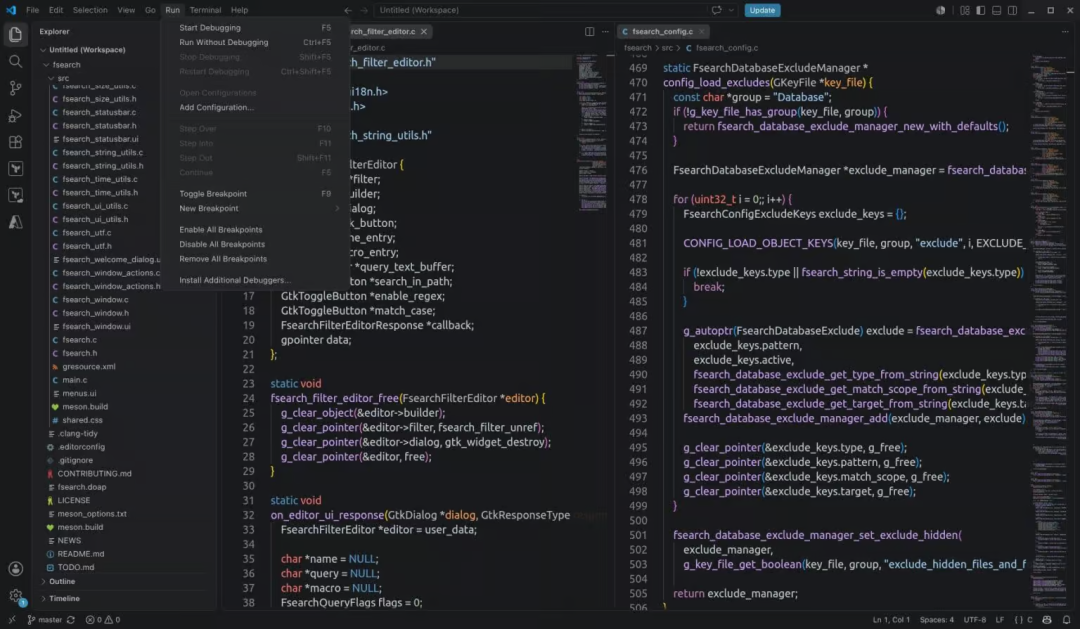Select Enable All Breakpoints
1080x629 pixels.
click(255, 229)
